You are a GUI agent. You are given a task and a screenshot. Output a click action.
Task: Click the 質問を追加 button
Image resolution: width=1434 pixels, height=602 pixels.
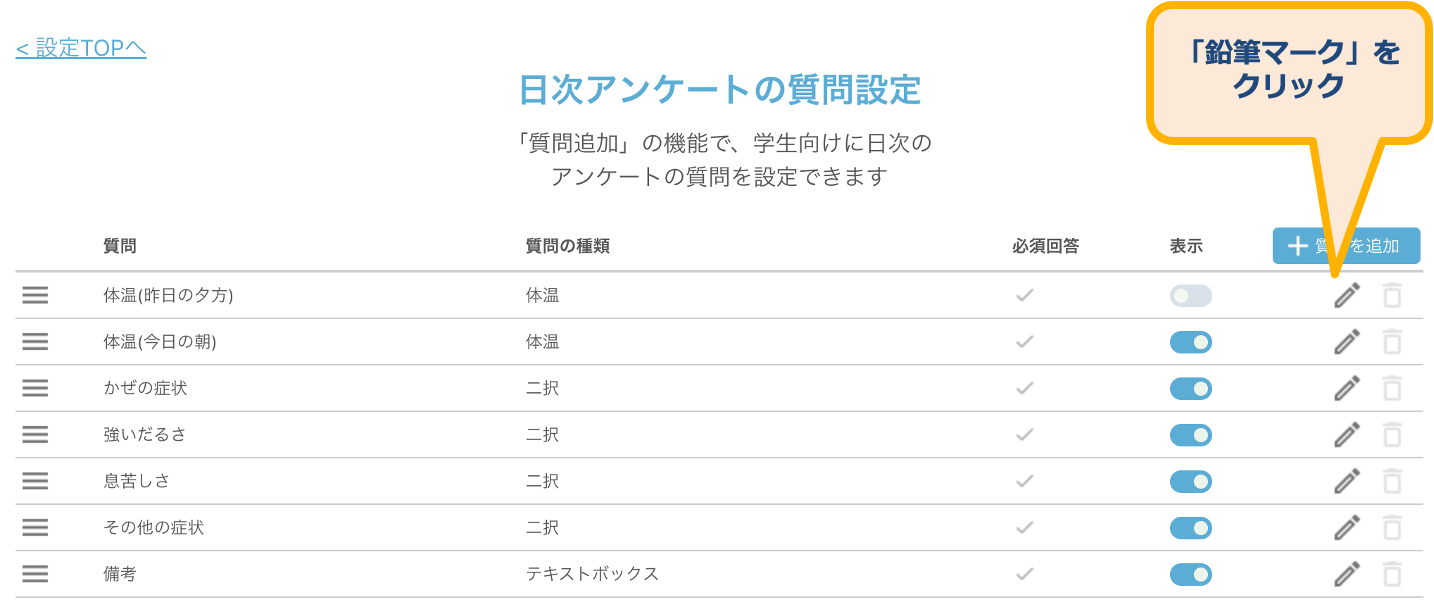tap(1346, 246)
